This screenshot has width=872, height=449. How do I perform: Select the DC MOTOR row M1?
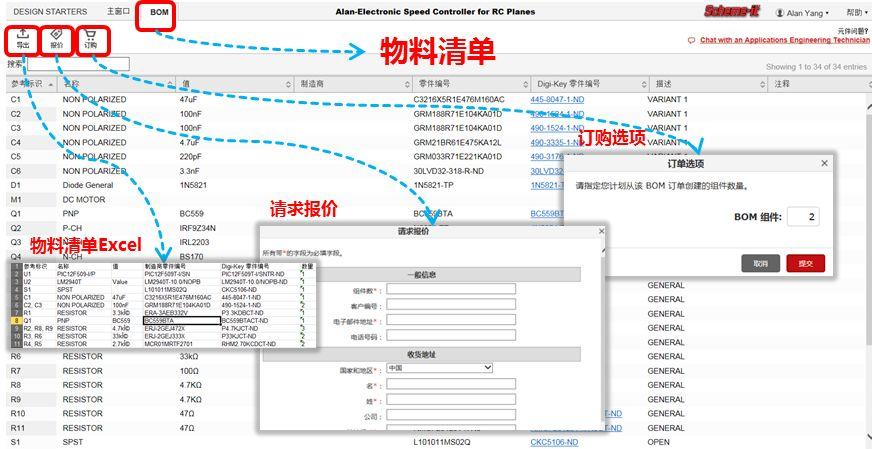(x=83, y=200)
